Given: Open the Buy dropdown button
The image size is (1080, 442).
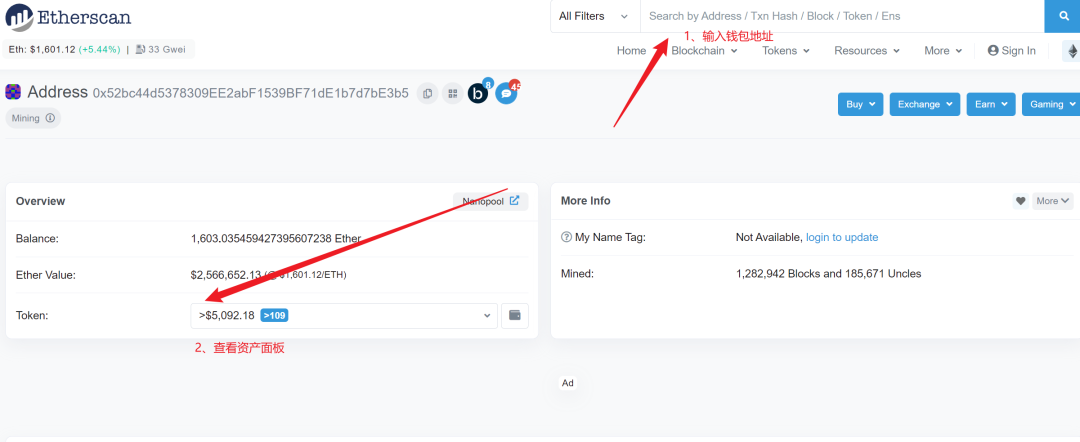Looking at the screenshot, I should tap(860, 104).
